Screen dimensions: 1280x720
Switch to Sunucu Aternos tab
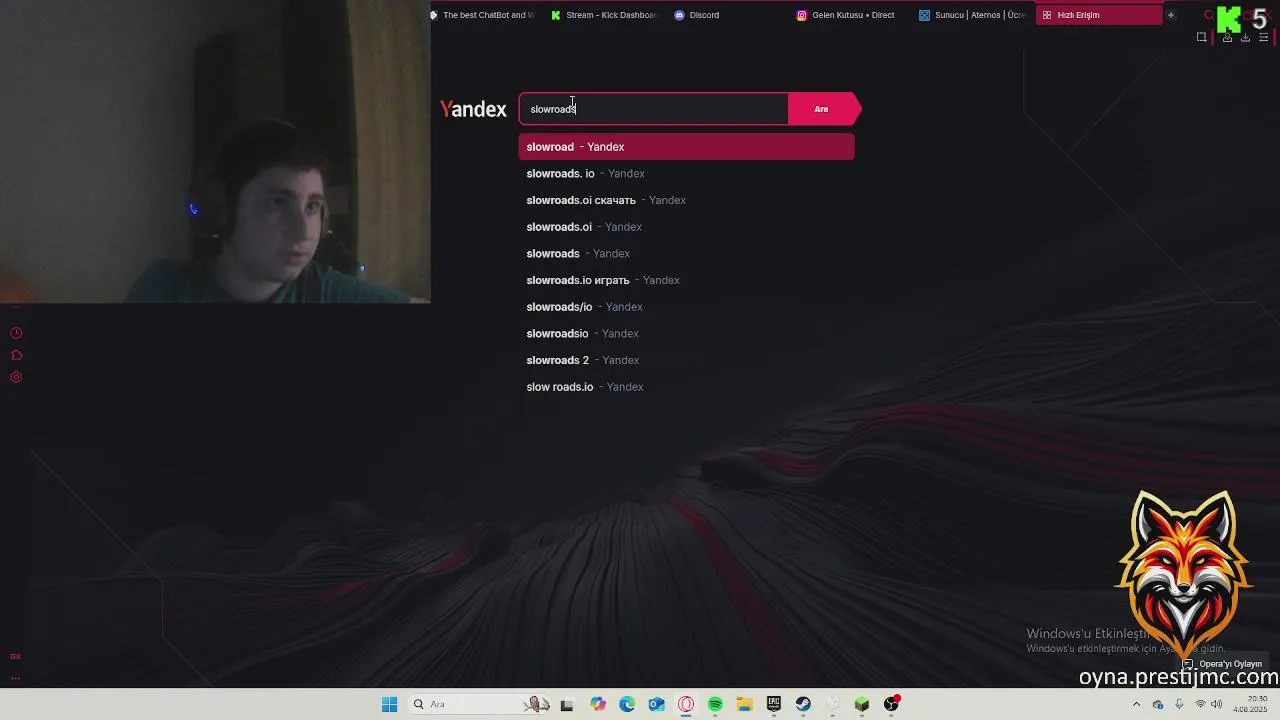(971, 15)
